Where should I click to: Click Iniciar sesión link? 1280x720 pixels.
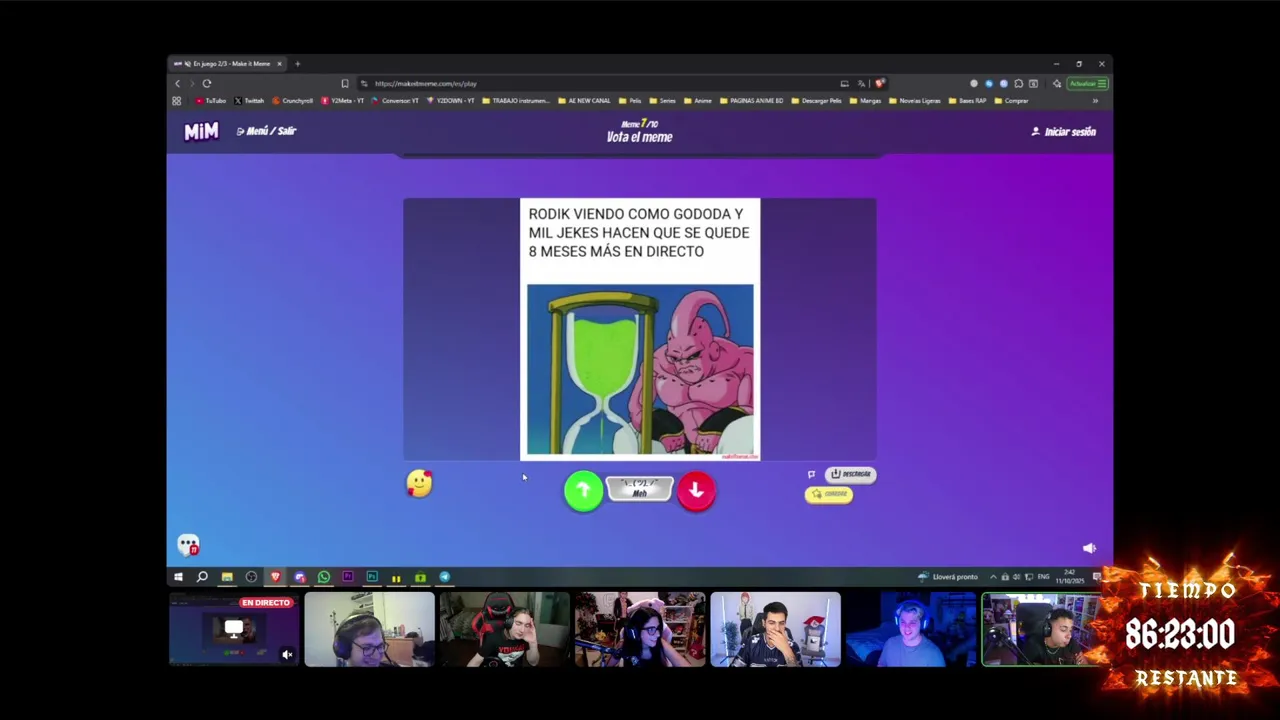coord(1064,131)
